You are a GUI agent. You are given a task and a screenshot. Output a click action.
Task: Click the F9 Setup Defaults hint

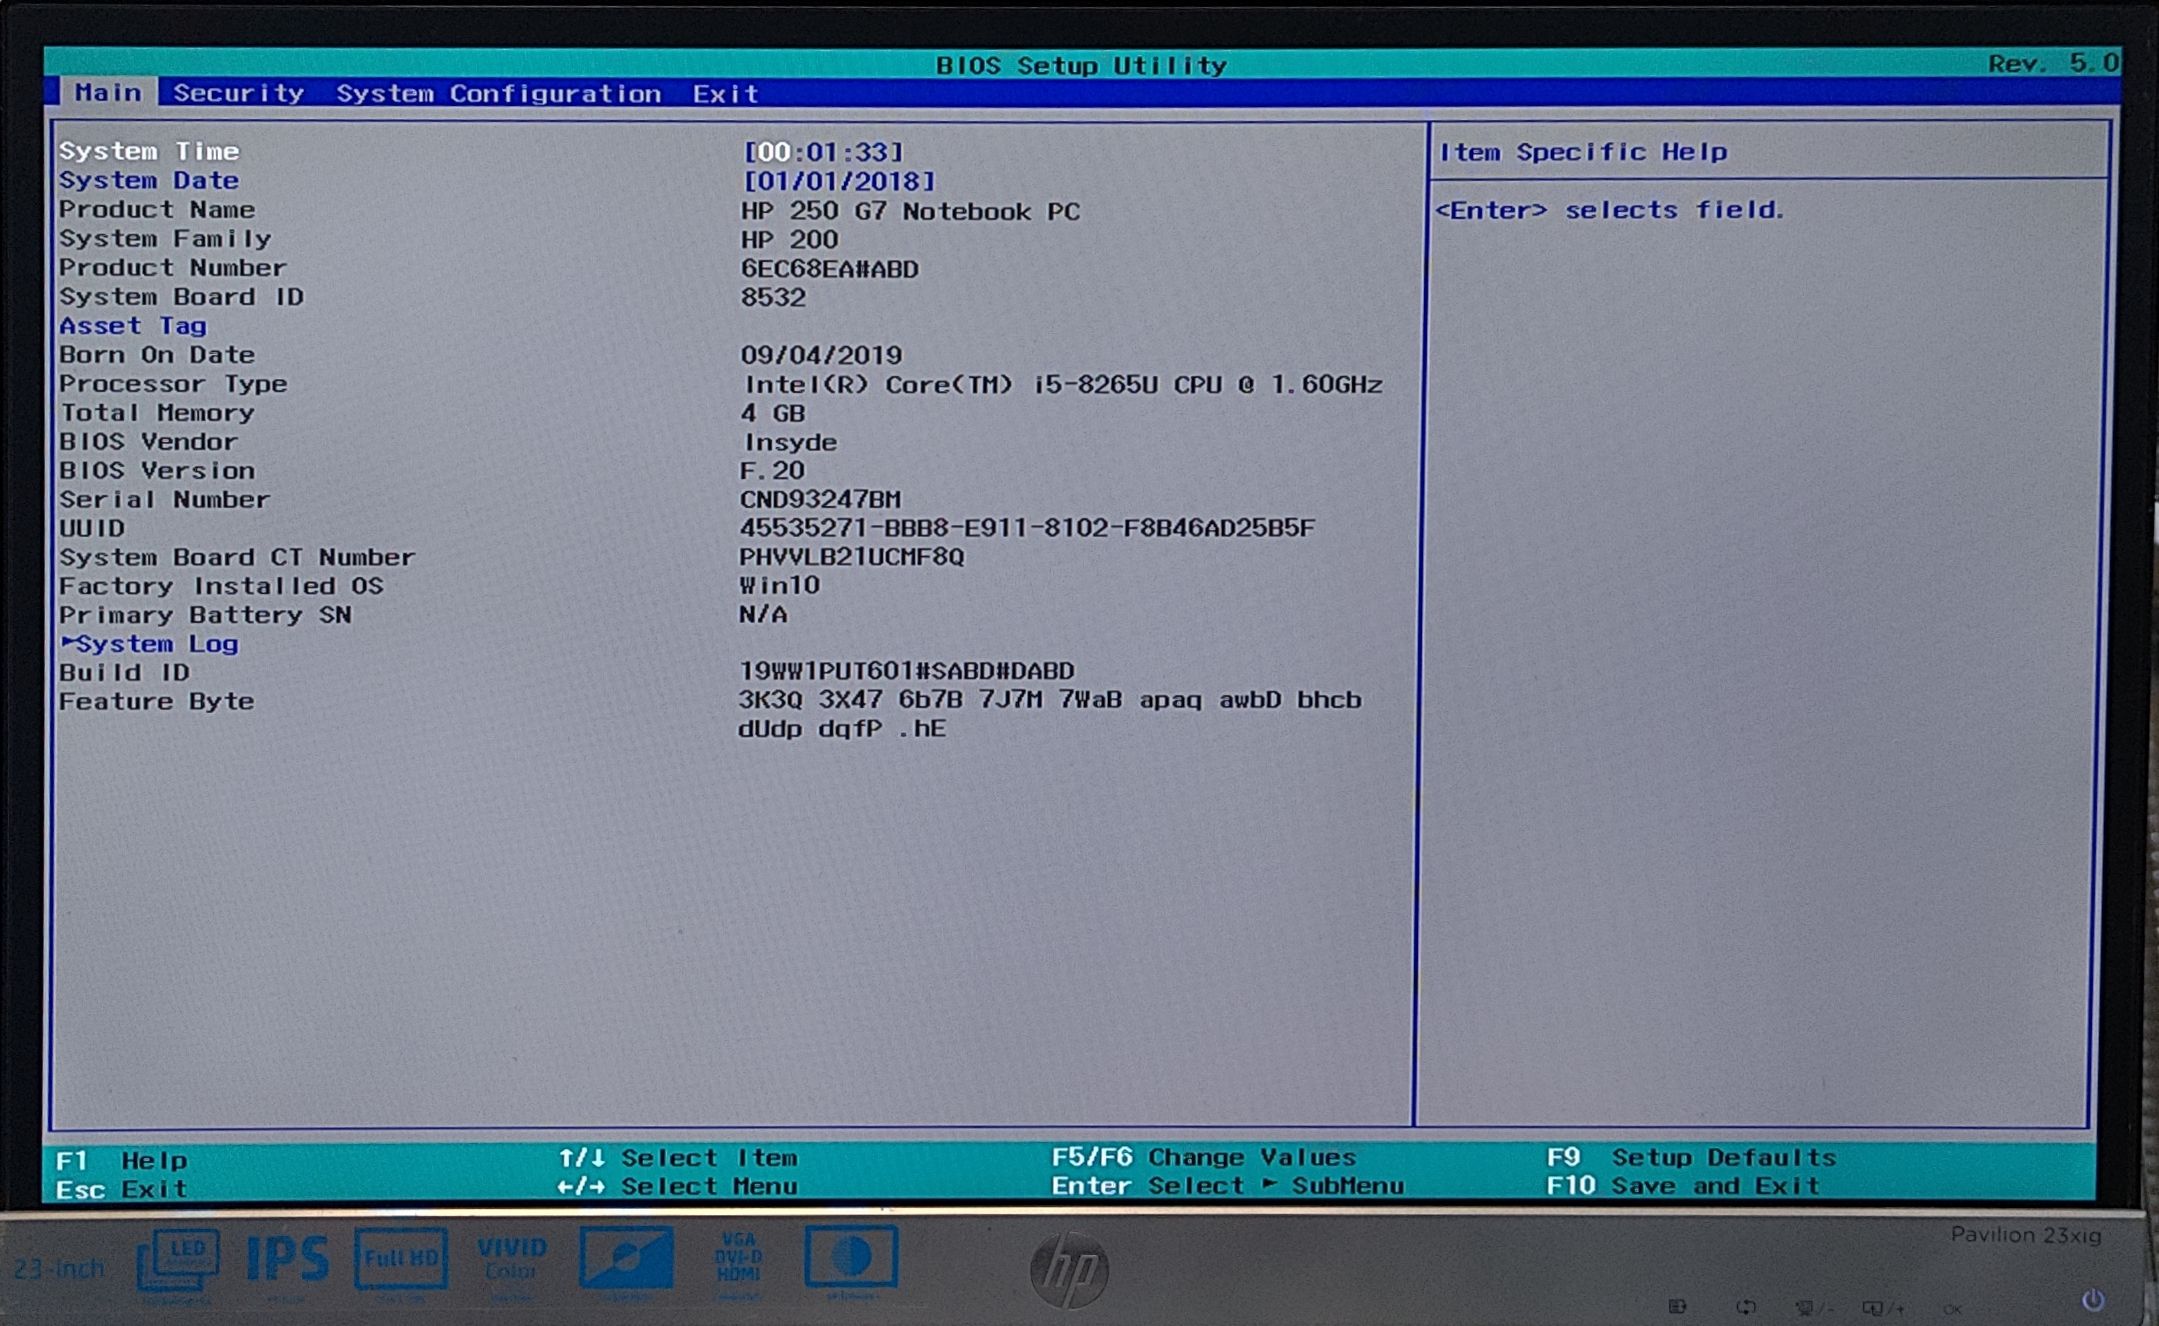1692,1157
